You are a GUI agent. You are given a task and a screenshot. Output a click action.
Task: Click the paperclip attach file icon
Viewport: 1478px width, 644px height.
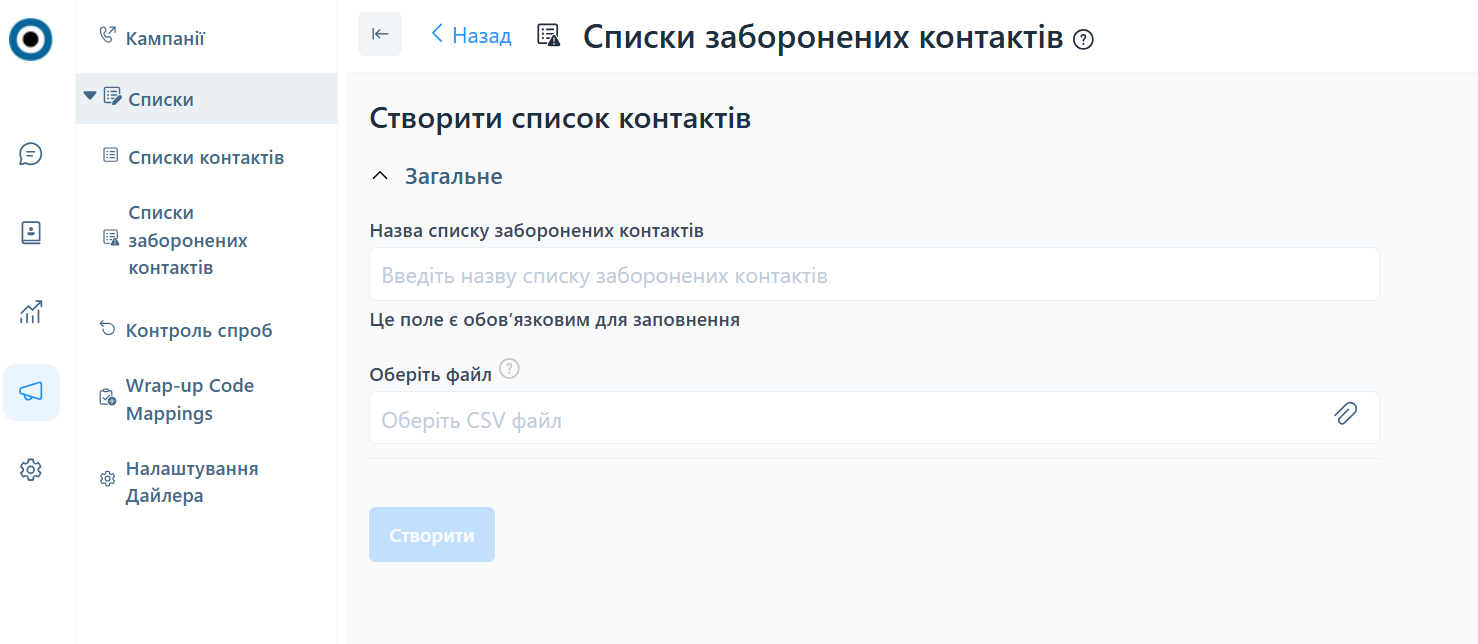click(x=1346, y=413)
